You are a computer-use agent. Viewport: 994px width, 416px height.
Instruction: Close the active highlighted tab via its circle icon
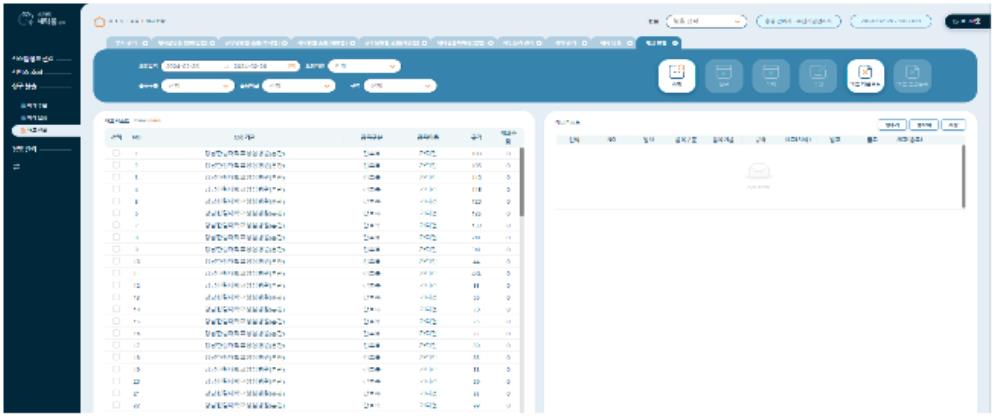click(674, 43)
